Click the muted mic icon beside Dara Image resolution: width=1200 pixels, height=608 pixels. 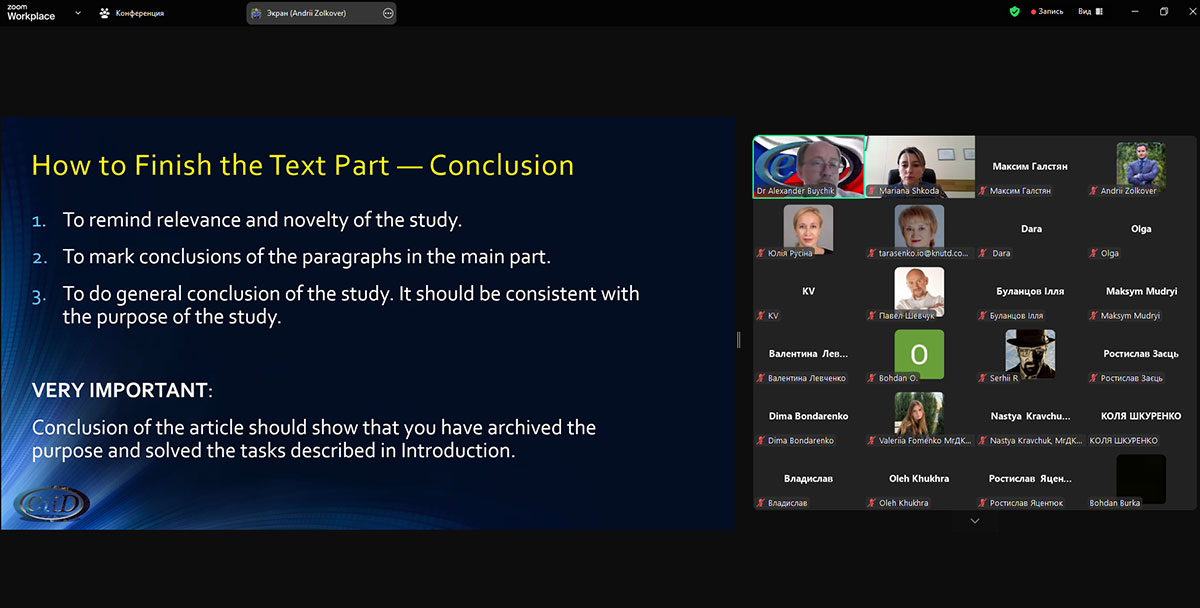coord(983,254)
